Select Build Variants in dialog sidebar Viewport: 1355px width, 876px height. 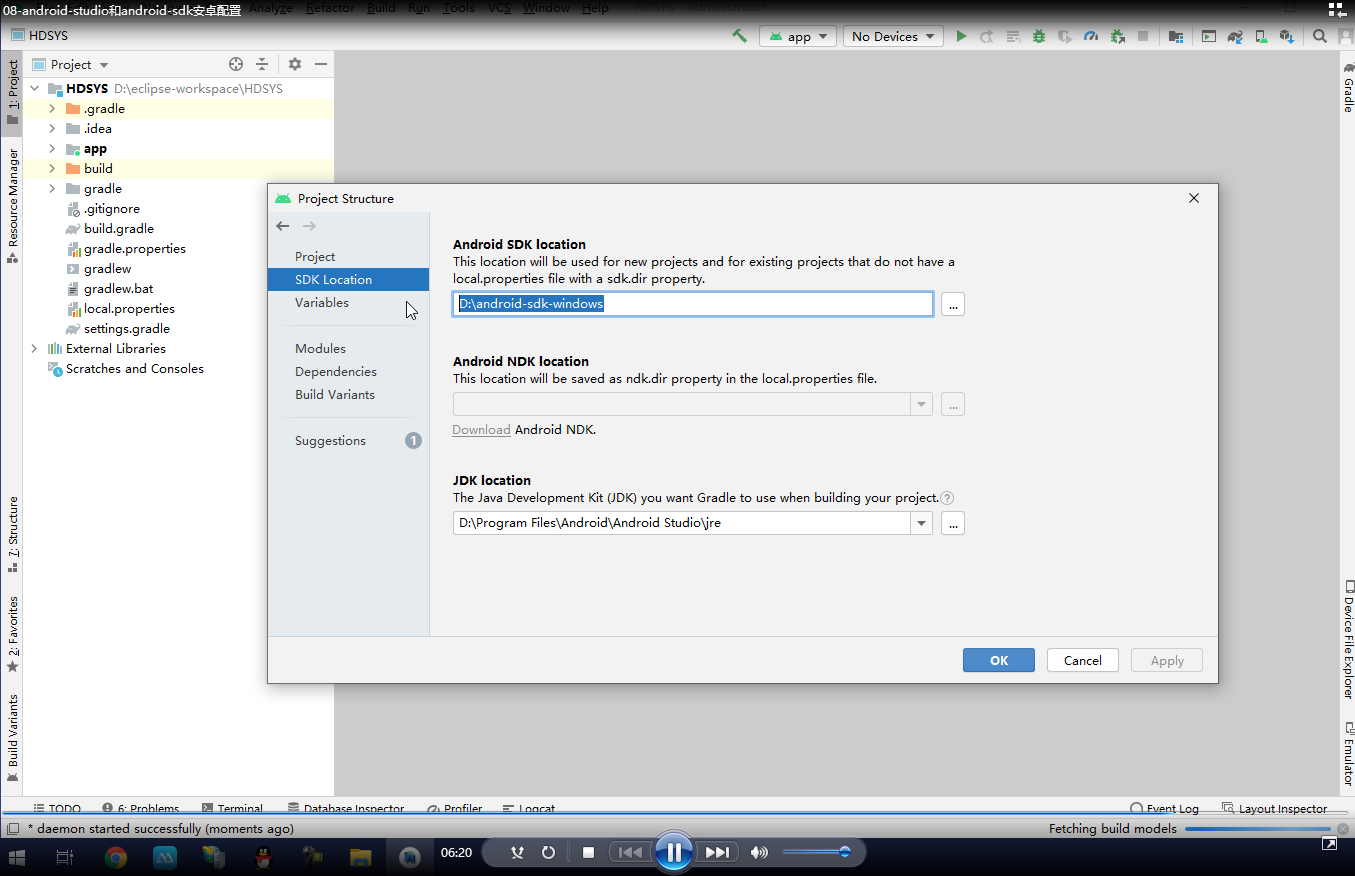coord(335,394)
